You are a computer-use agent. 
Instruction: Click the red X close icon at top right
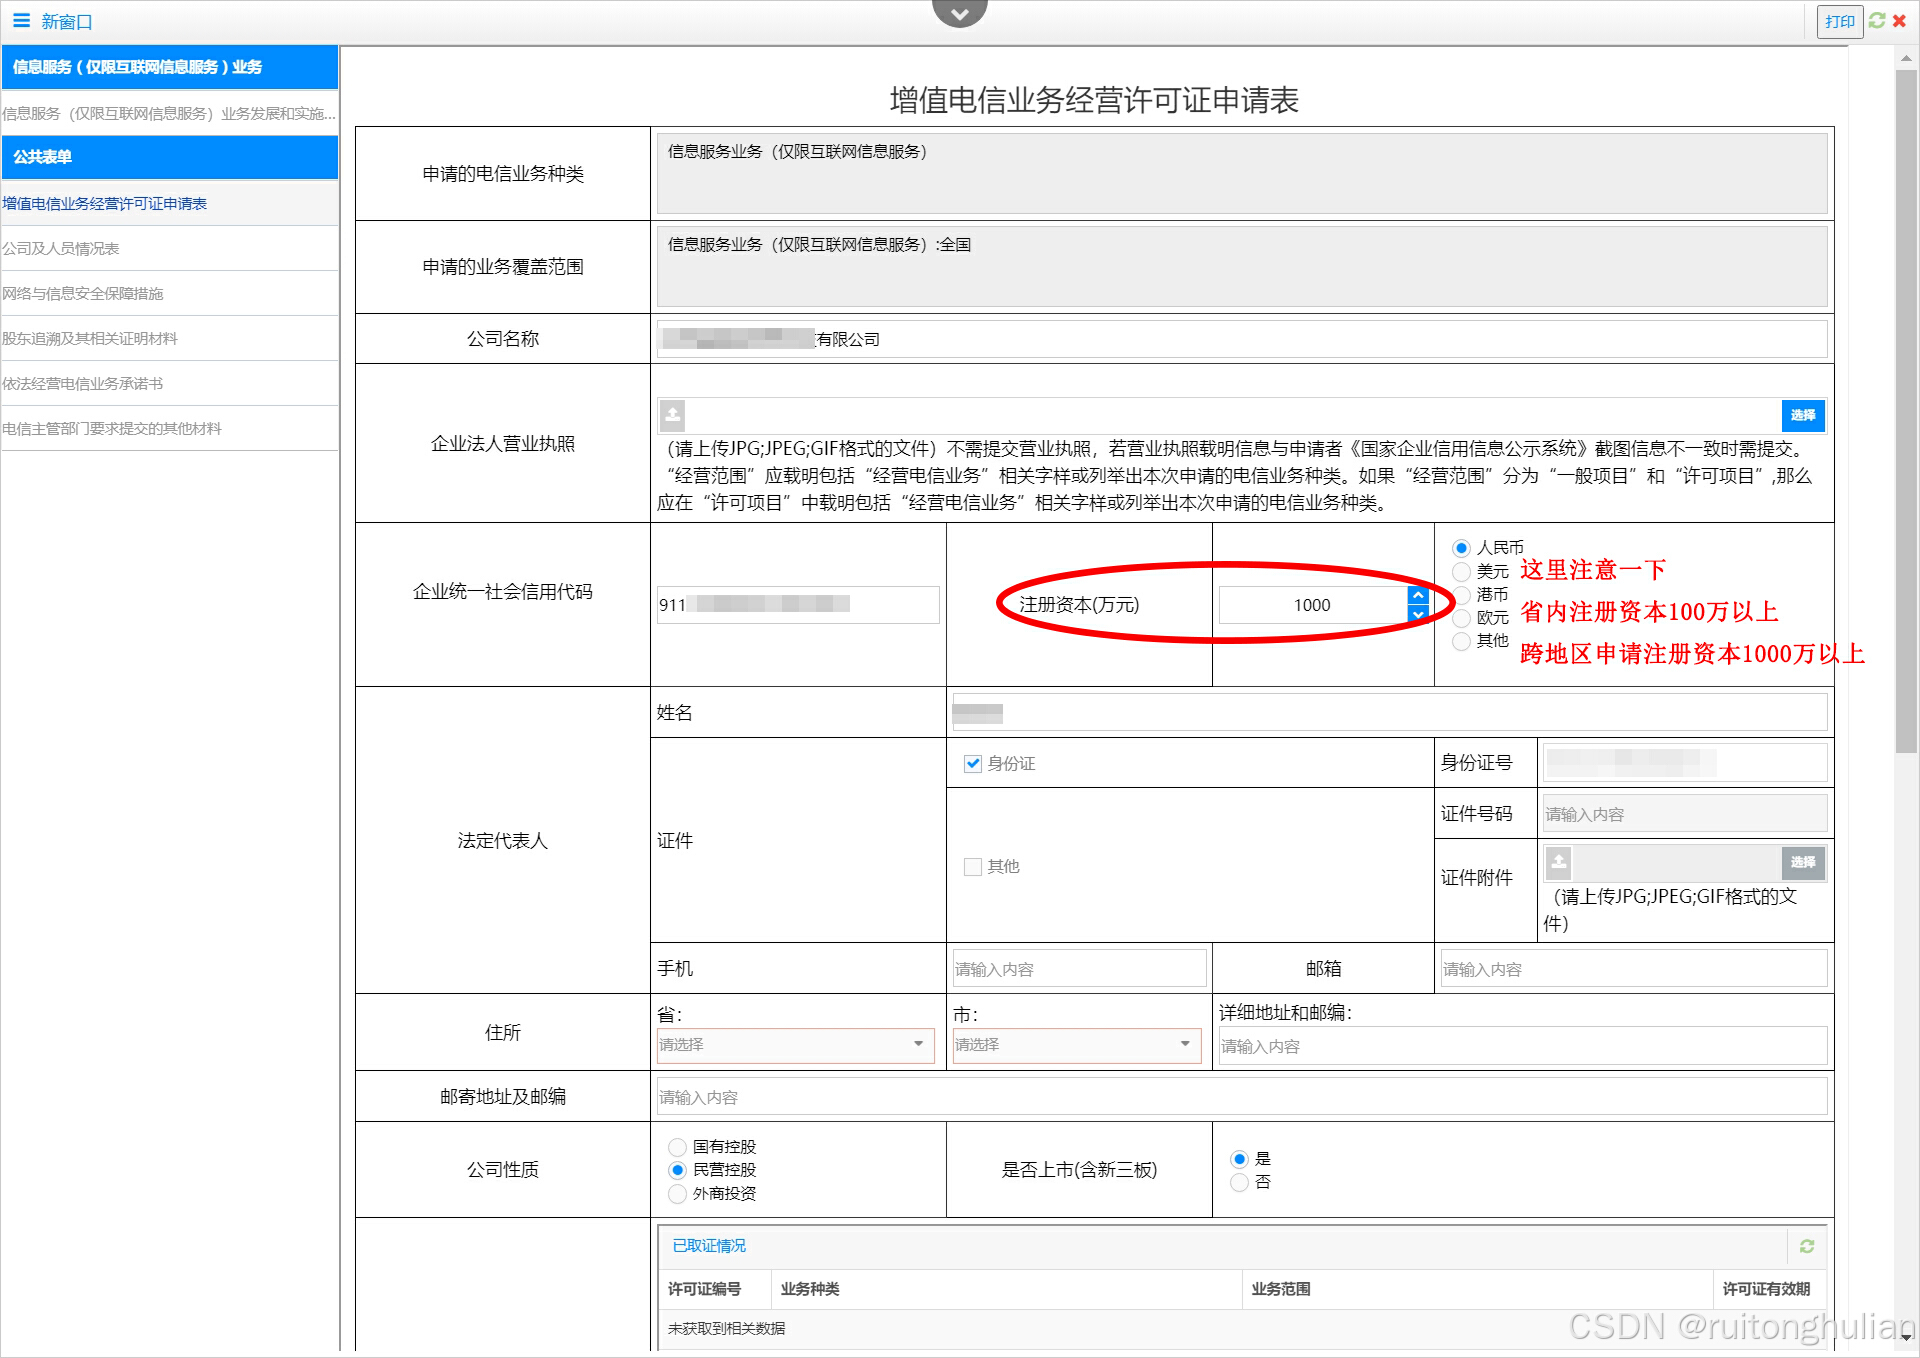tap(1899, 20)
